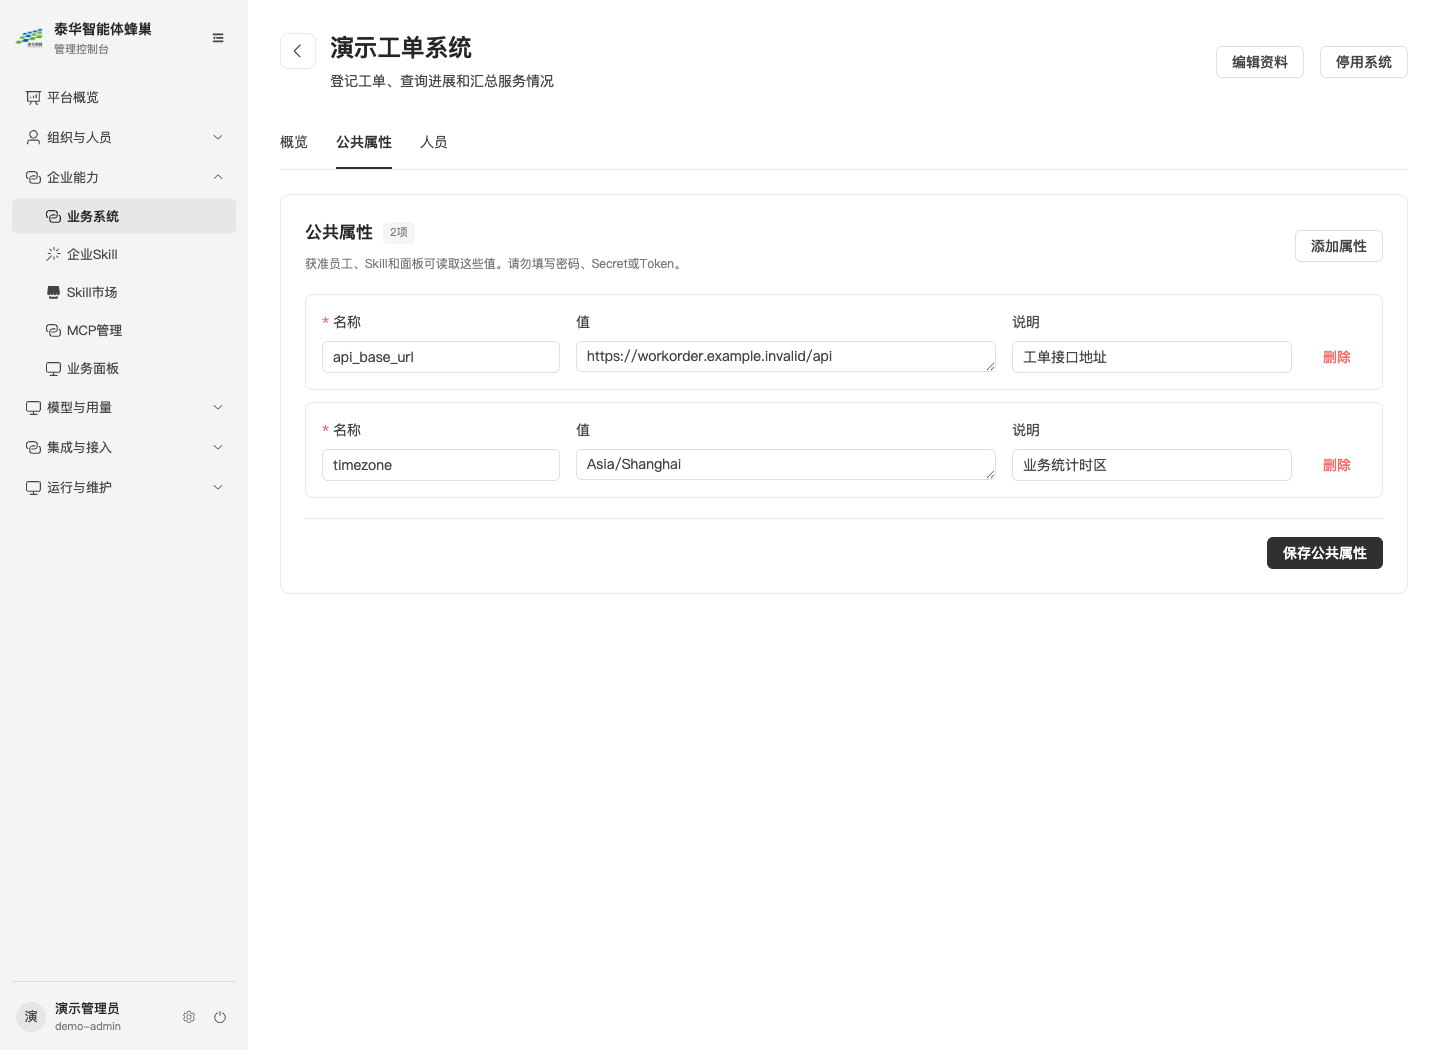
Task: Expand the 集成与接入 chevron
Action: [218, 447]
